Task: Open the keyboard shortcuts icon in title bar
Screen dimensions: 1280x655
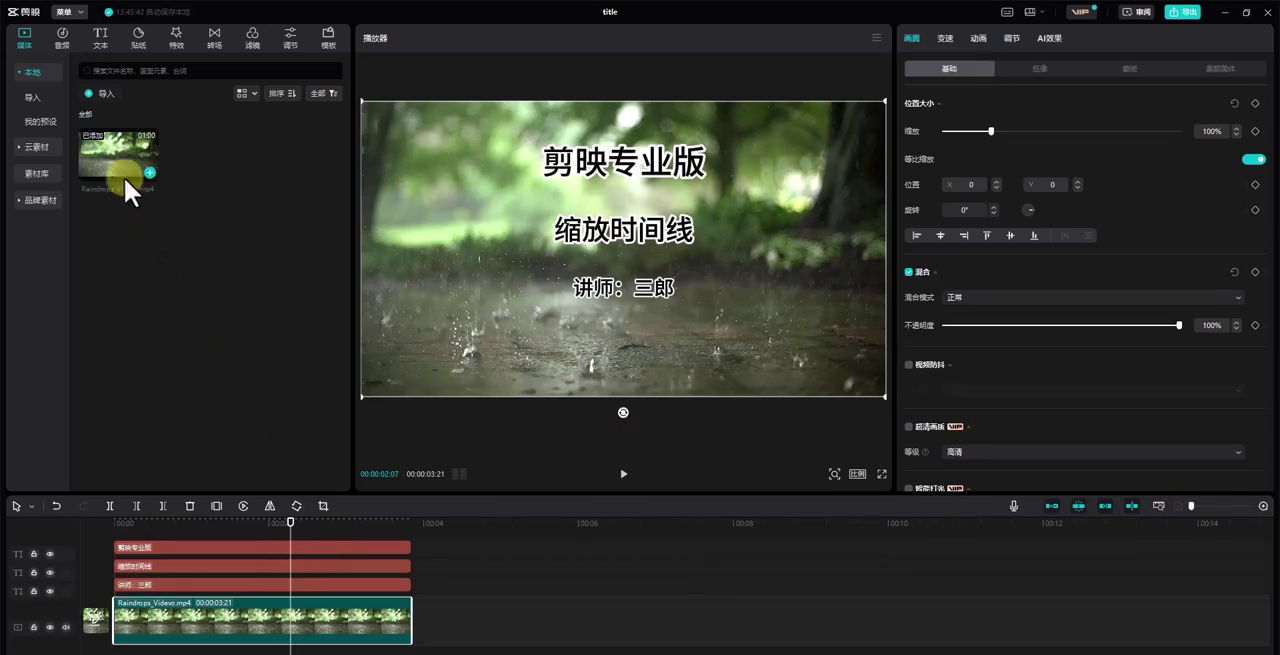Action: coord(1008,12)
